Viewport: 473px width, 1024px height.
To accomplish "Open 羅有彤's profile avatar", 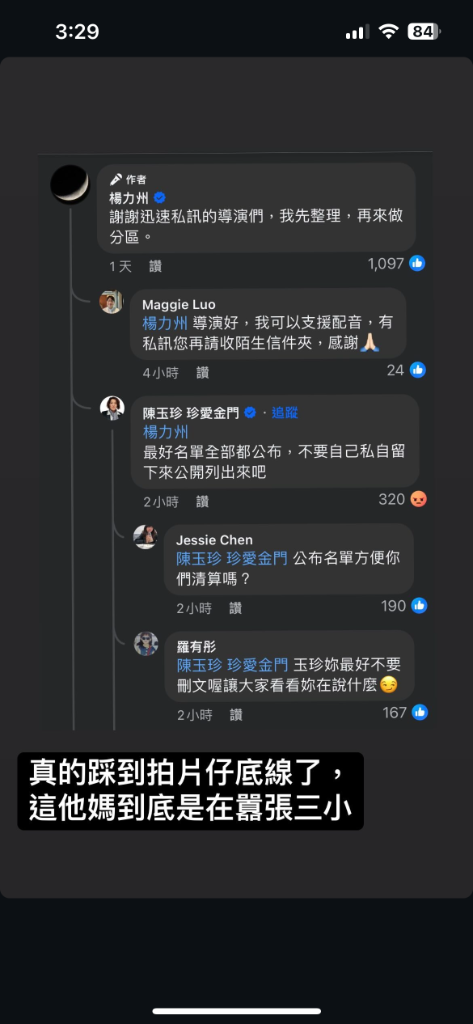I will [146, 644].
